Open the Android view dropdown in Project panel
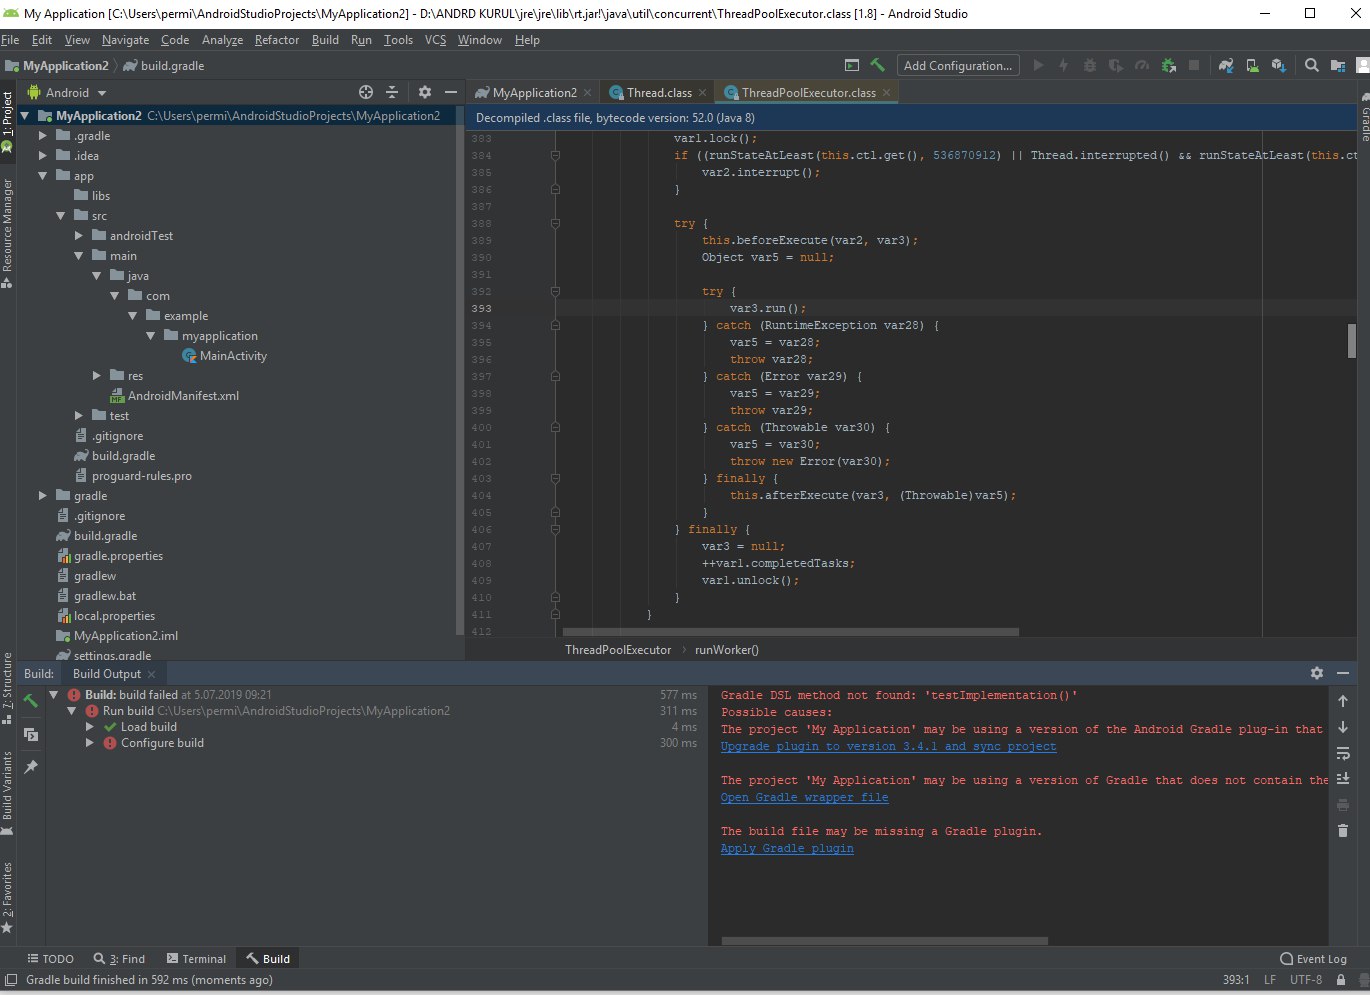 click(67, 92)
